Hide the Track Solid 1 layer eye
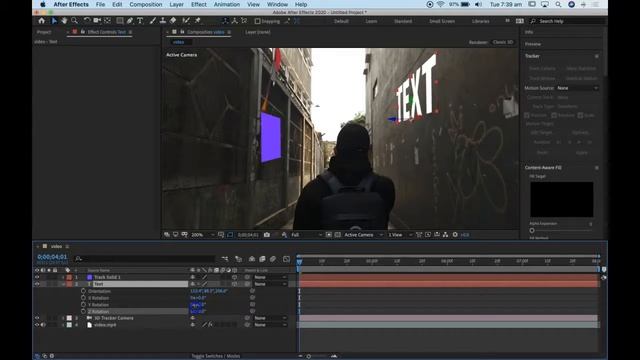 [37, 277]
